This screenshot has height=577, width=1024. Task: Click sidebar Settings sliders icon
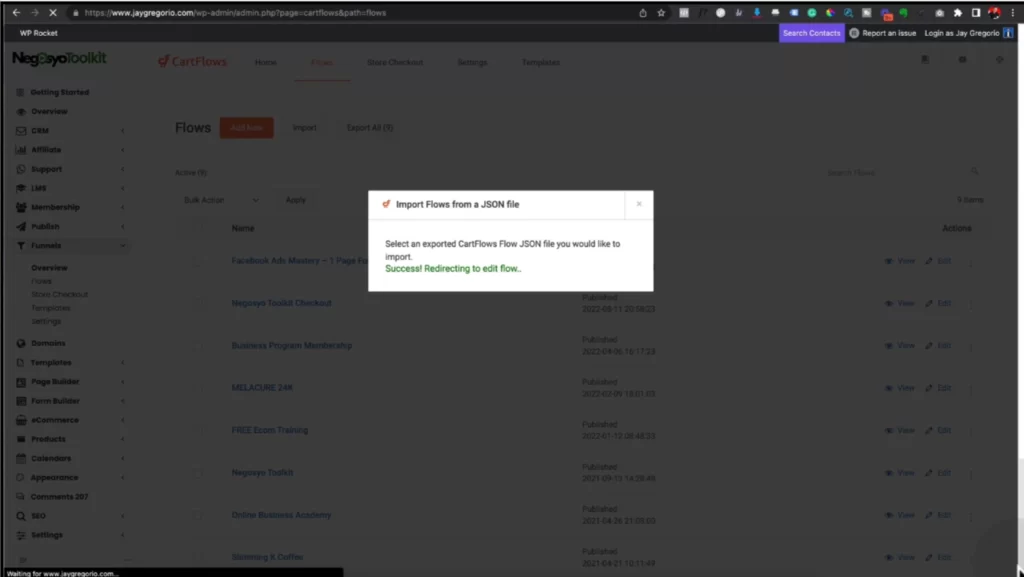(21, 535)
